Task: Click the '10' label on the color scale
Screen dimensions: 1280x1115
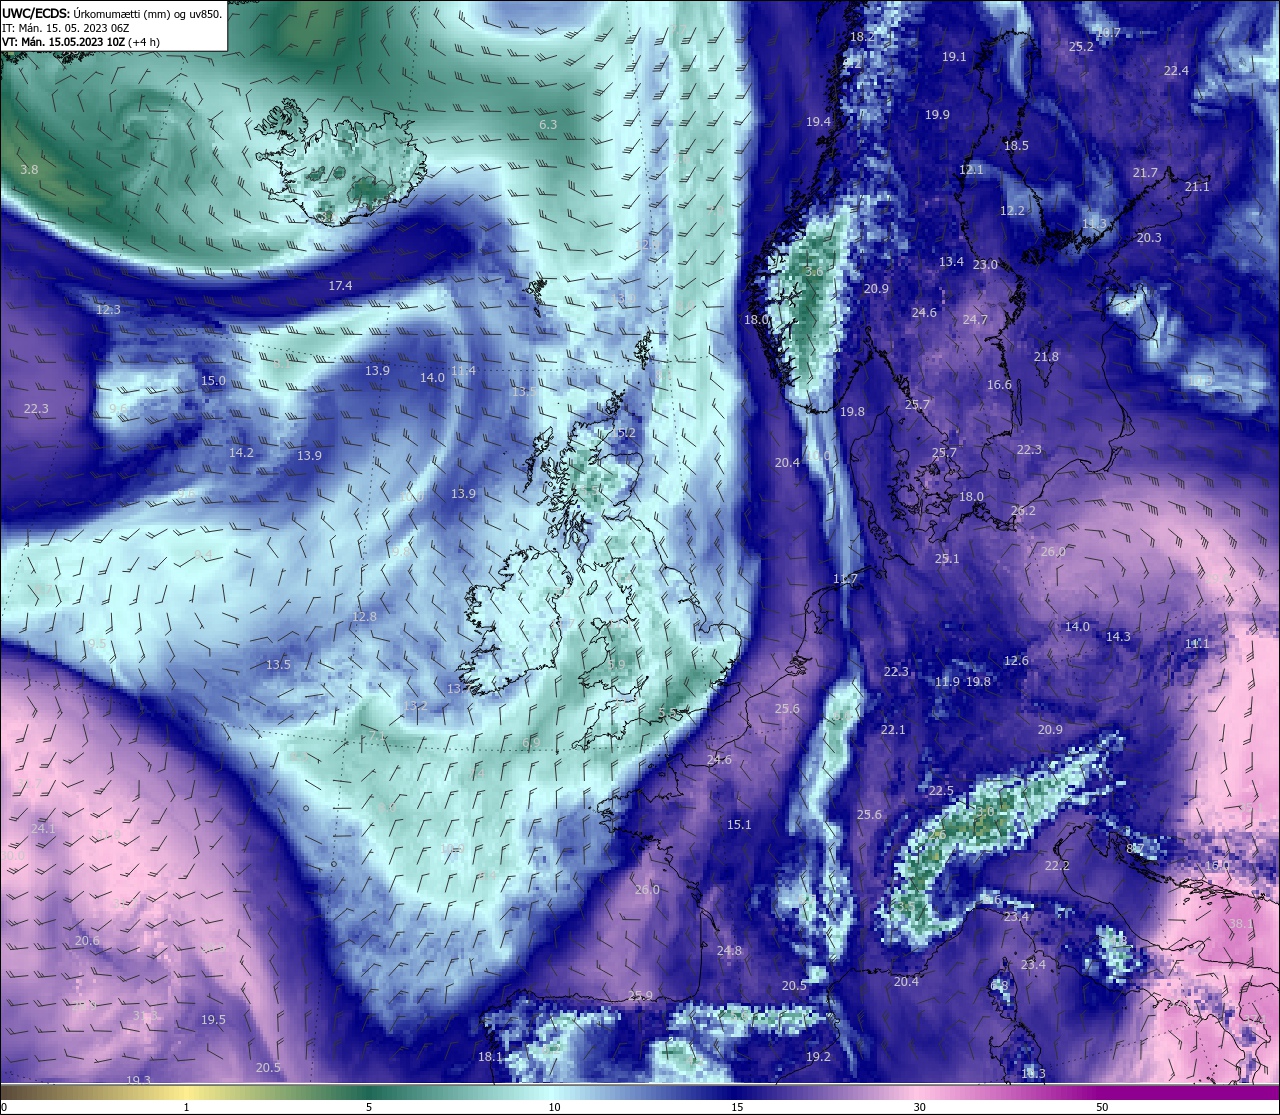Action: (554, 1107)
